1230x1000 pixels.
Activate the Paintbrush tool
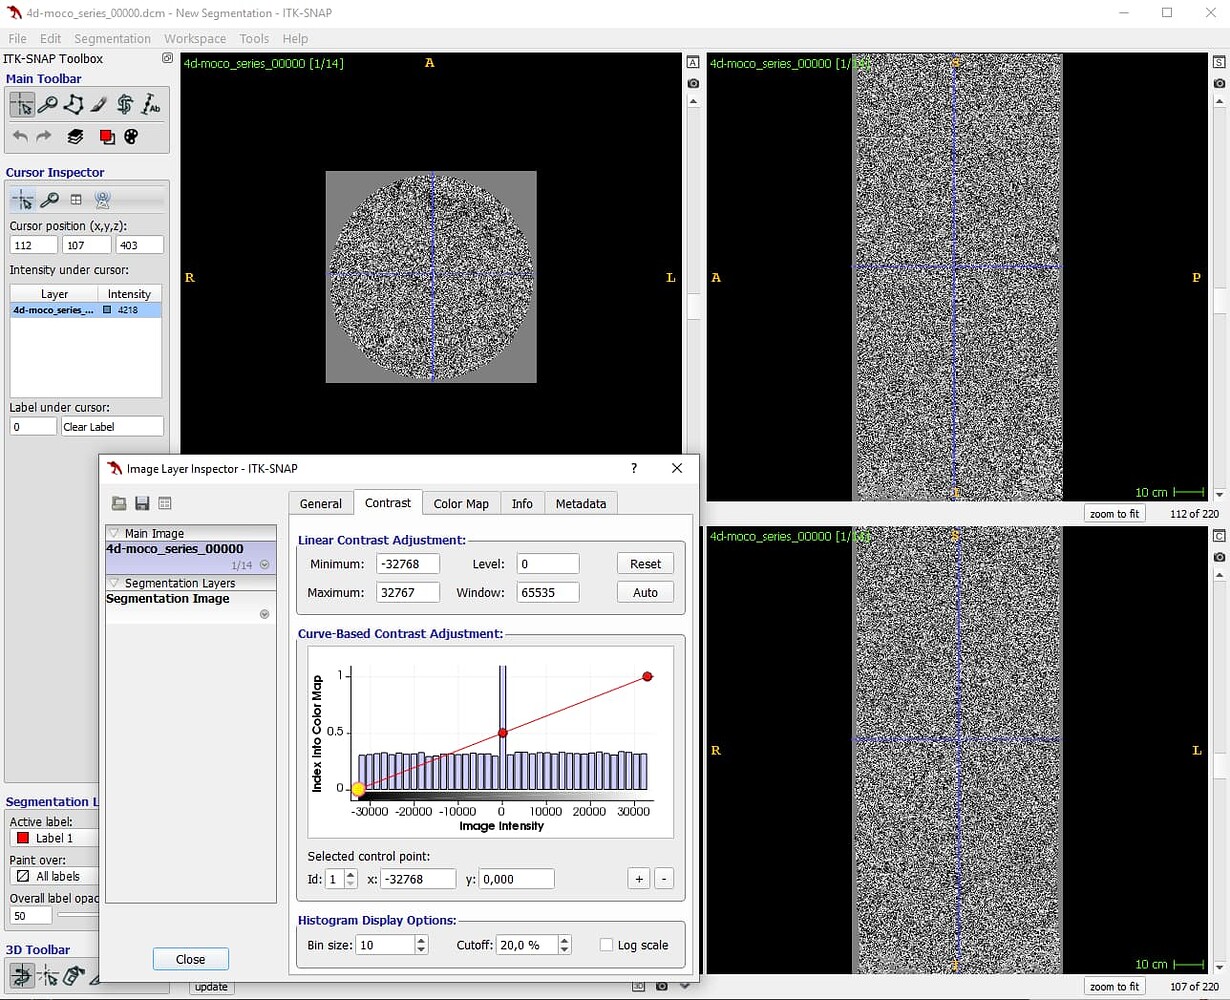coord(97,104)
